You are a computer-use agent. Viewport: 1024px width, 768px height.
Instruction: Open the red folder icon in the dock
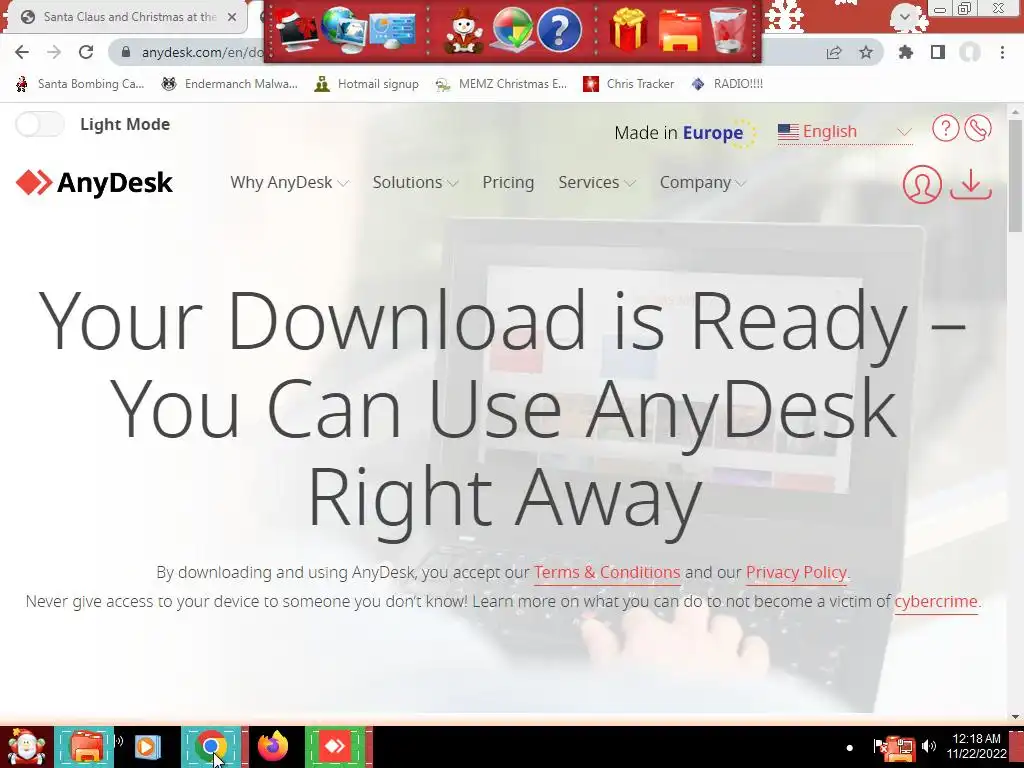tap(680, 31)
